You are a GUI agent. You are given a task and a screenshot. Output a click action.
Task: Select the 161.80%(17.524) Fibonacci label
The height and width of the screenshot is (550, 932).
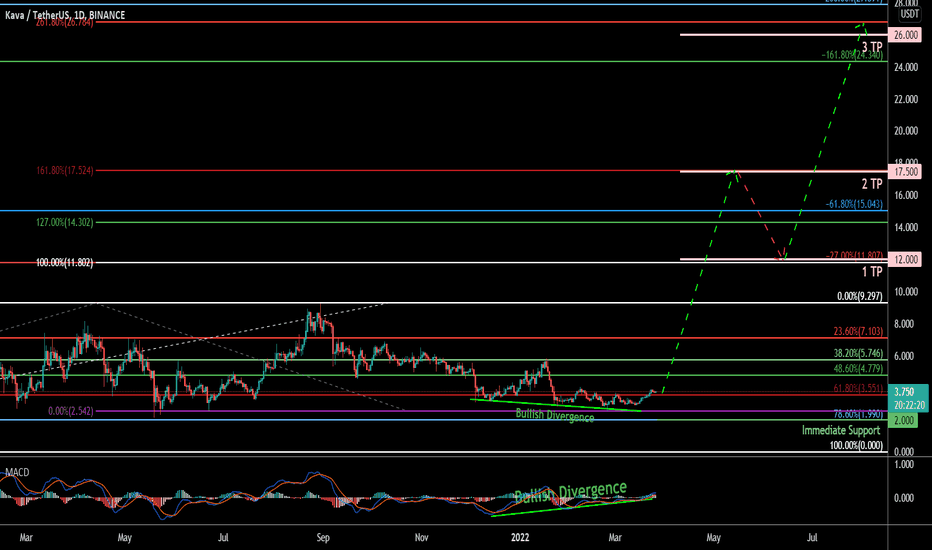coord(64,171)
